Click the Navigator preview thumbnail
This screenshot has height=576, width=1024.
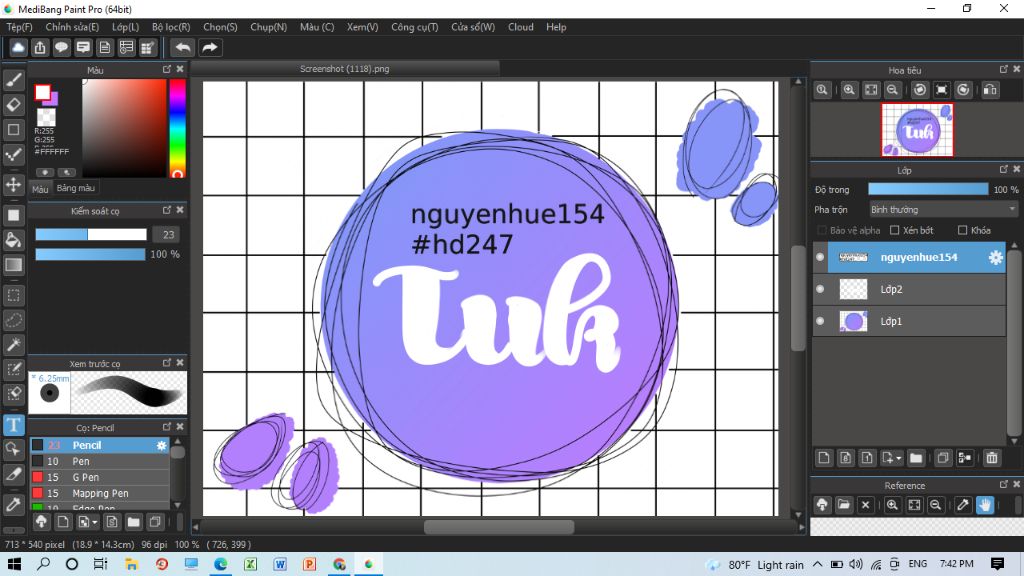click(x=917, y=130)
